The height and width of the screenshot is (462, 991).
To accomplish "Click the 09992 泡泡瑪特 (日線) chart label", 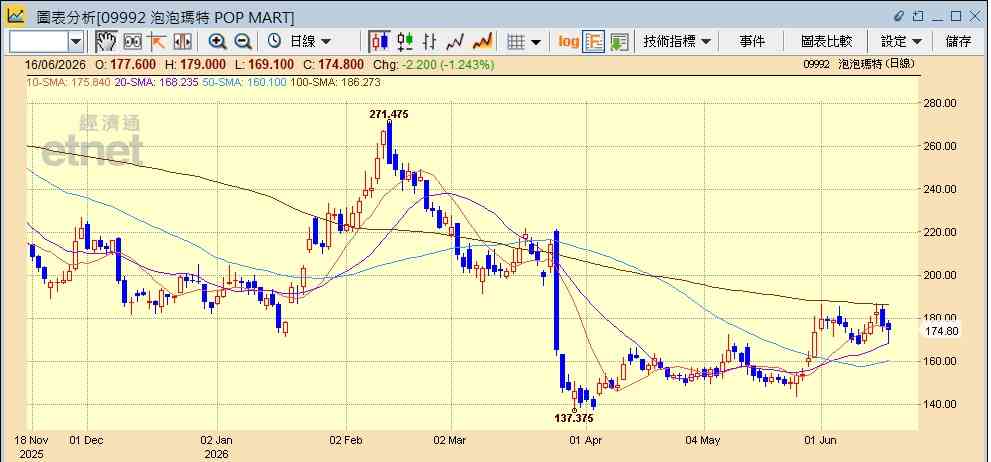I will pos(859,64).
